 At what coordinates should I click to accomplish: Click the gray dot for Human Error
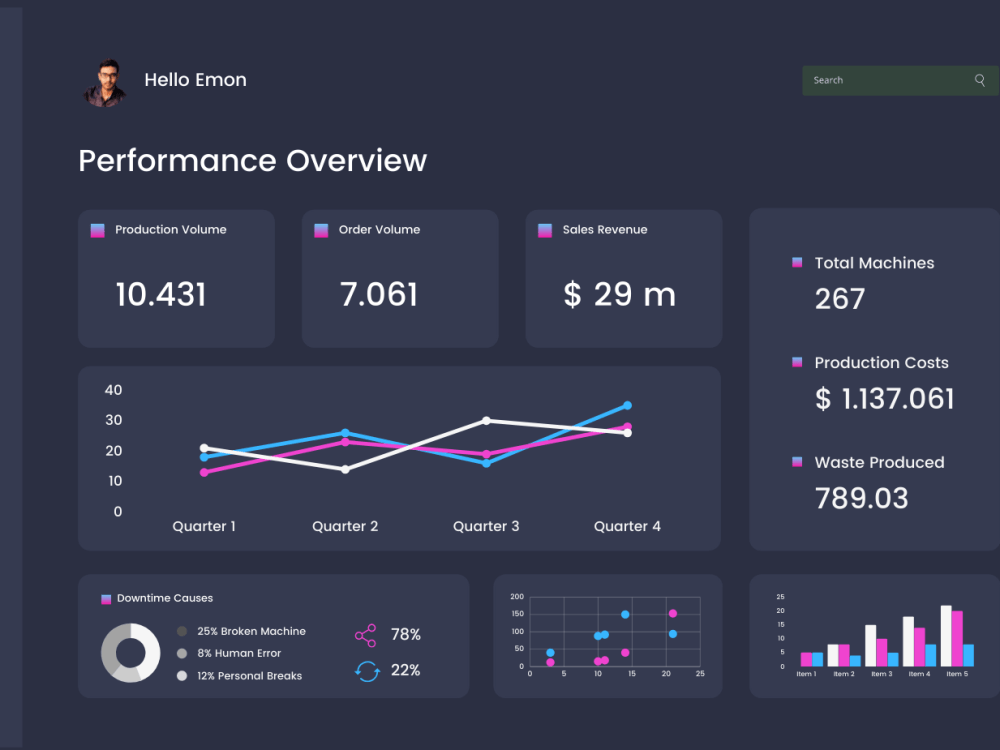(x=182, y=653)
